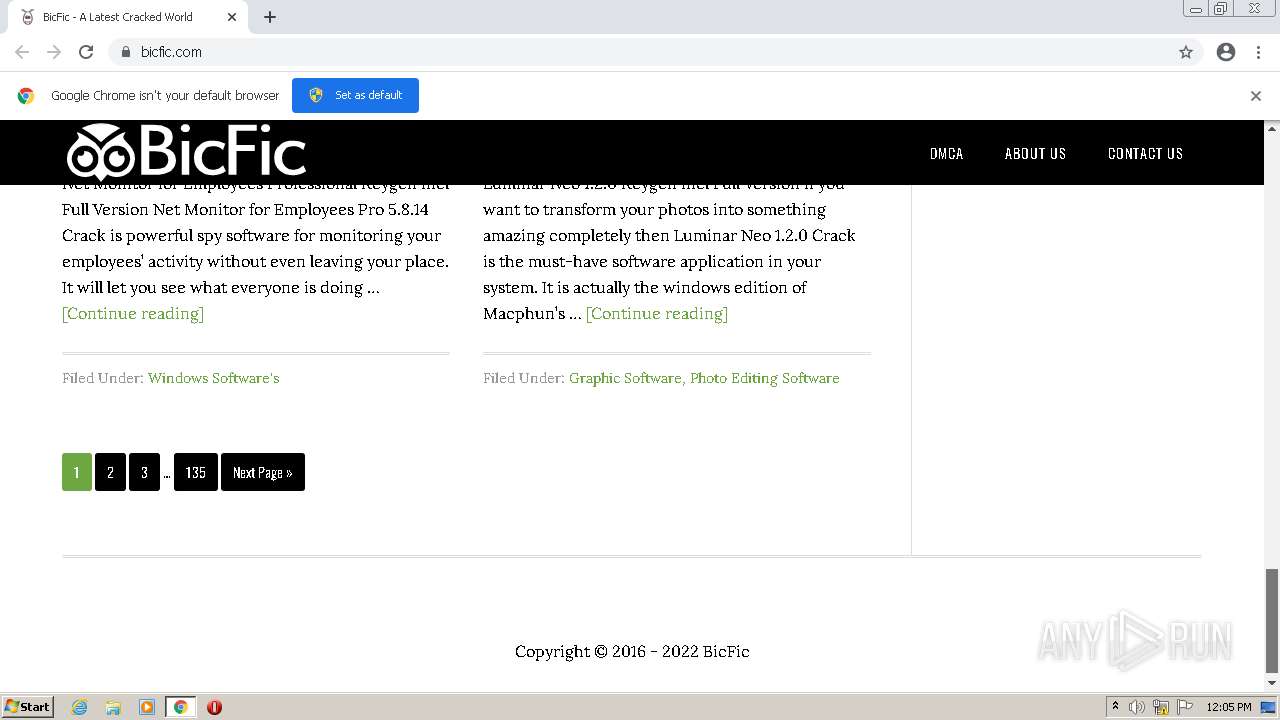1280x720 pixels.
Task: Open the Chrome three-dot menu
Action: [1258, 52]
